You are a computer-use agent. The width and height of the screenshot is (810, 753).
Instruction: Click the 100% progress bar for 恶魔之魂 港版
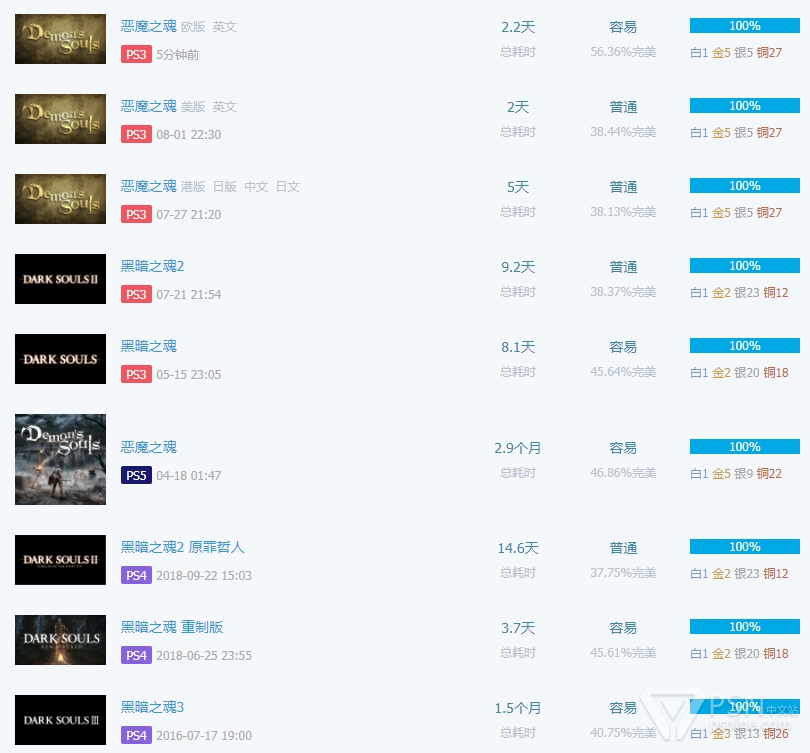tap(745, 186)
